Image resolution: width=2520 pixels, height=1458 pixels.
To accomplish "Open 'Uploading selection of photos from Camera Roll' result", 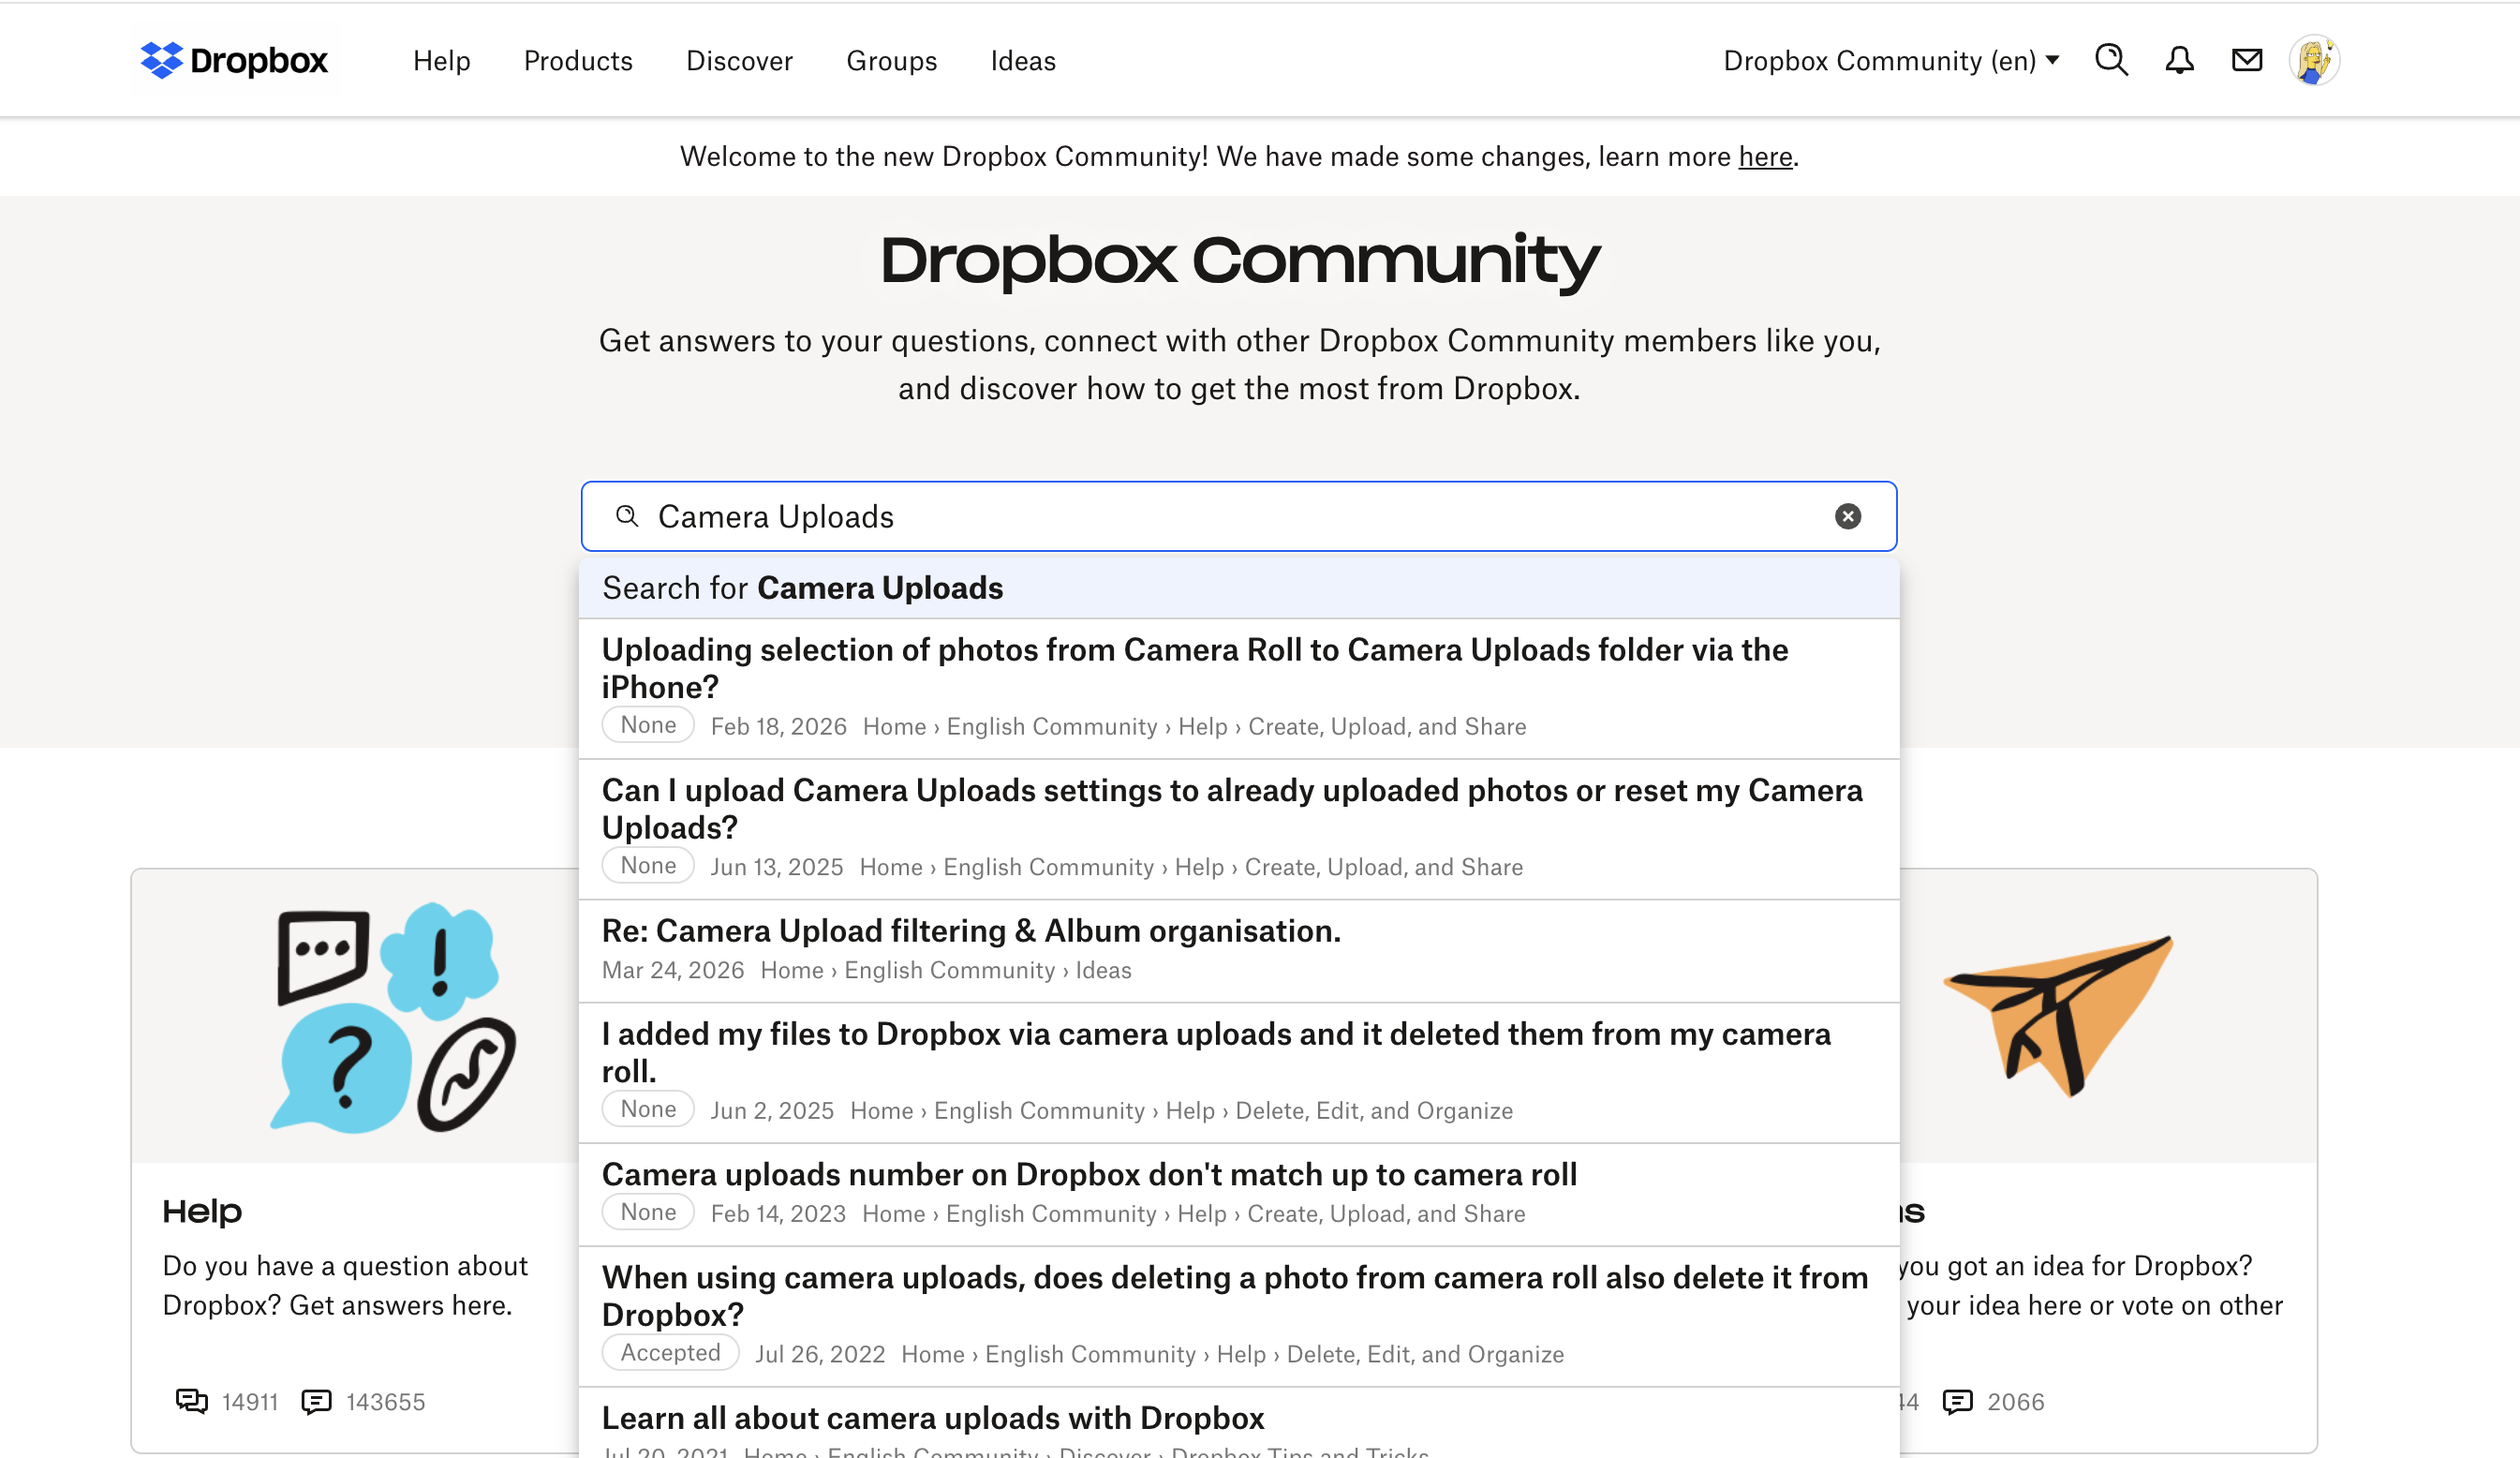I will point(1238,688).
